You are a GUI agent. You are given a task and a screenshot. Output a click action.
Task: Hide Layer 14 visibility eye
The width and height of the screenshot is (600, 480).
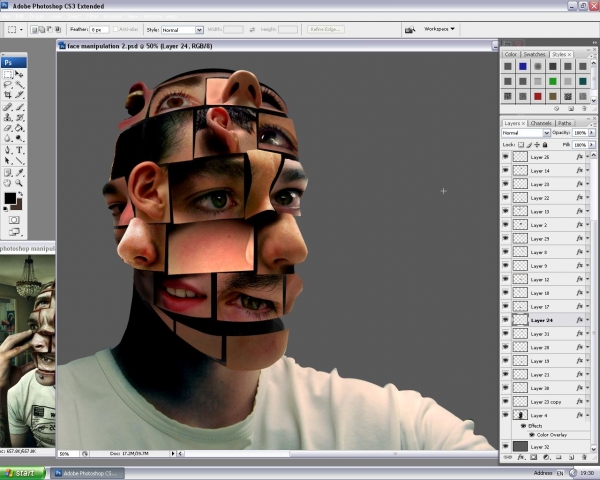(506, 170)
